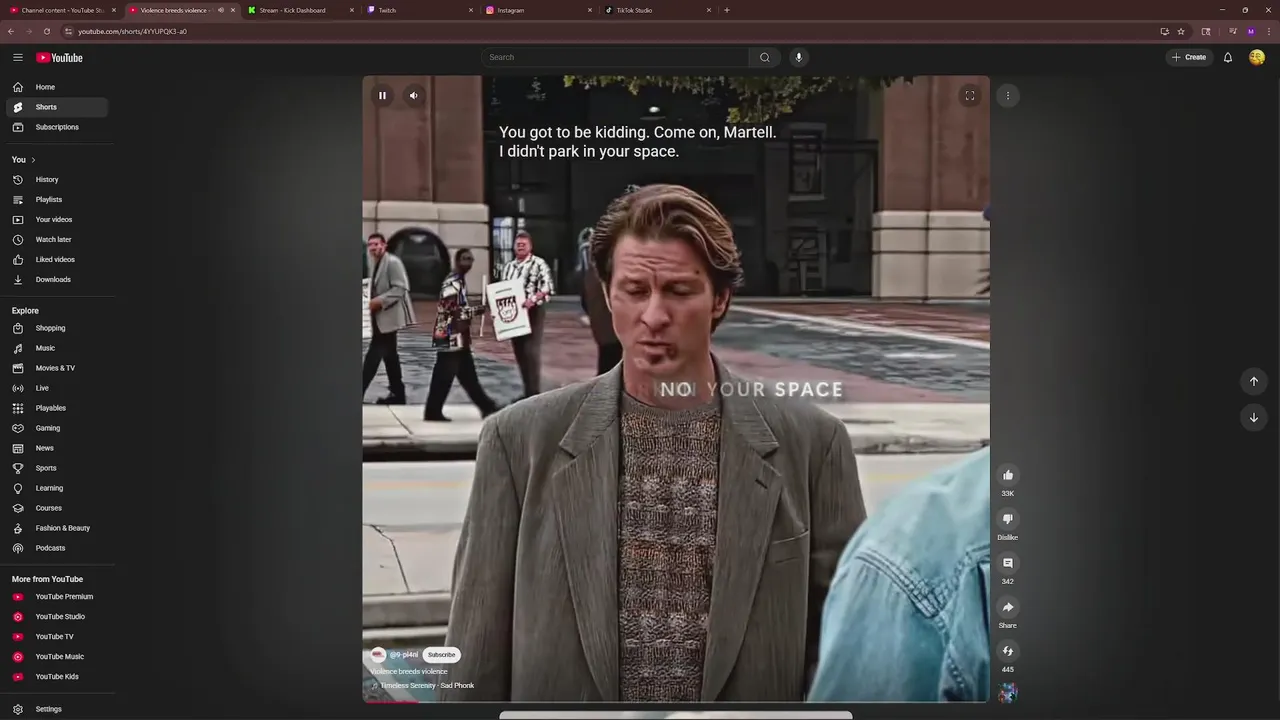The width and height of the screenshot is (1280, 720).
Task: Subscribe to the @9-pl4nl channel
Action: (x=441, y=655)
